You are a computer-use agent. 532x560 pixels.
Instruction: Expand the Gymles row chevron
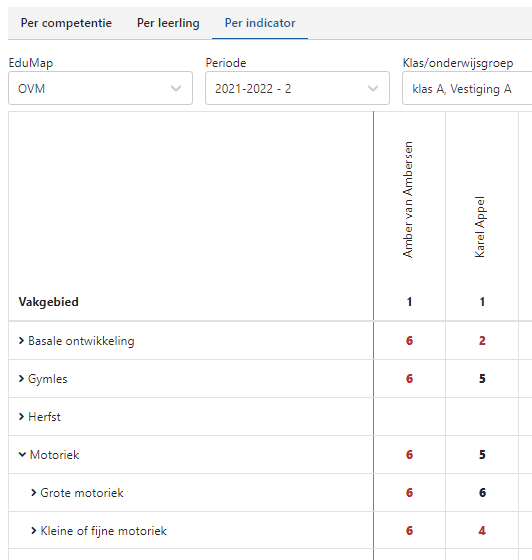[x=21, y=379]
